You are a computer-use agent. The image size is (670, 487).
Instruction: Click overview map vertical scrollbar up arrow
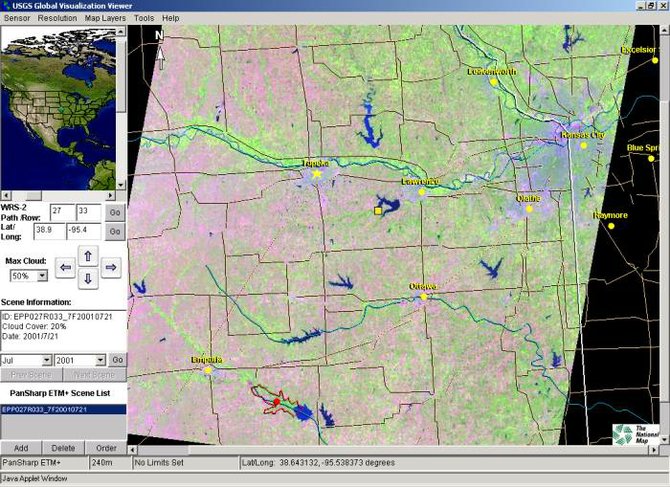click(x=121, y=32)
